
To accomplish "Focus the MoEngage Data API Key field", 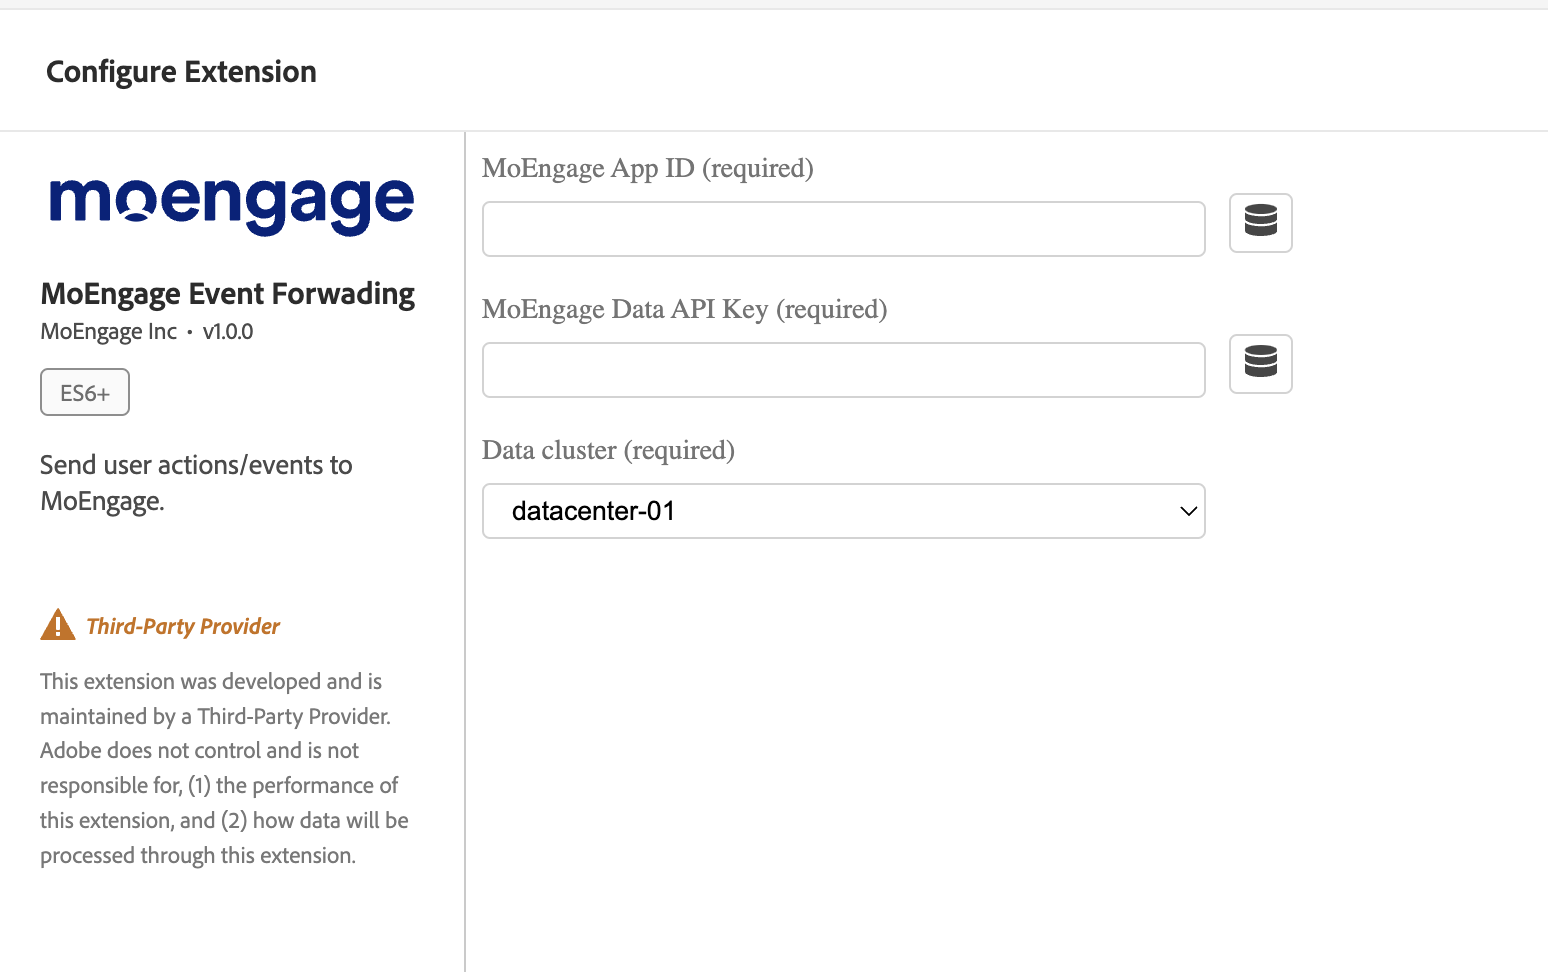I will (x=843, y=370).
